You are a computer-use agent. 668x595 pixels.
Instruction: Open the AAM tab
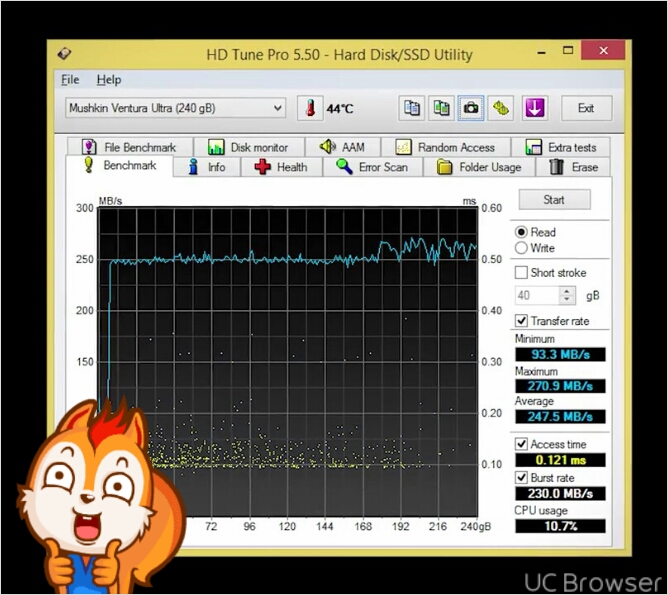coord(343,147)
